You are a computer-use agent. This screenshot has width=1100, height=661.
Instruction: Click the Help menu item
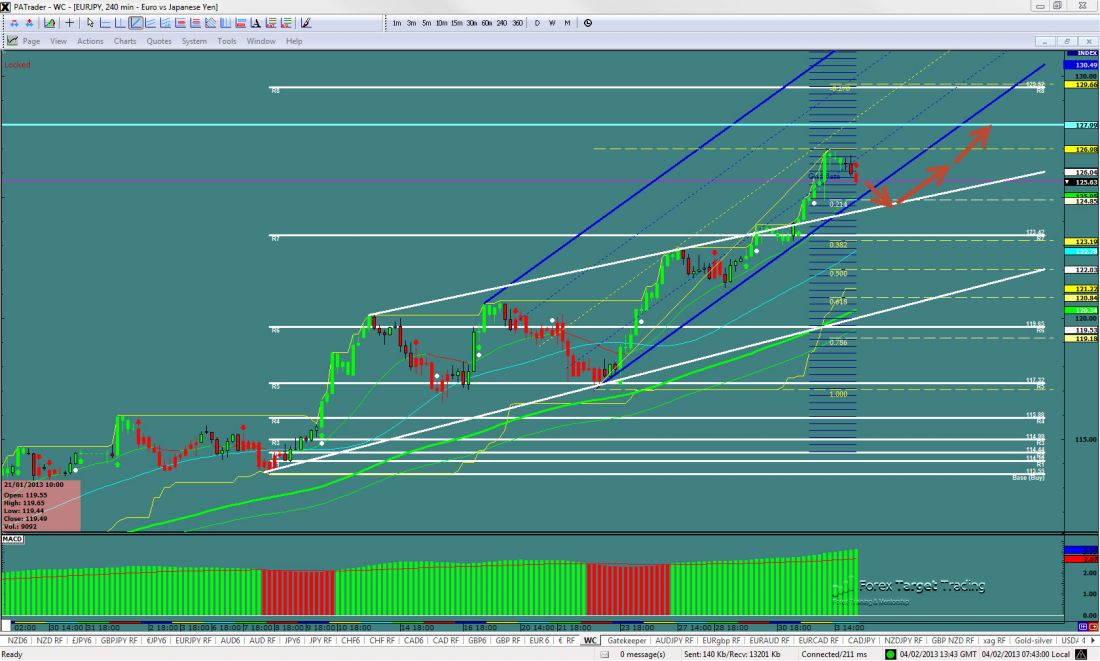coord(294,41)
